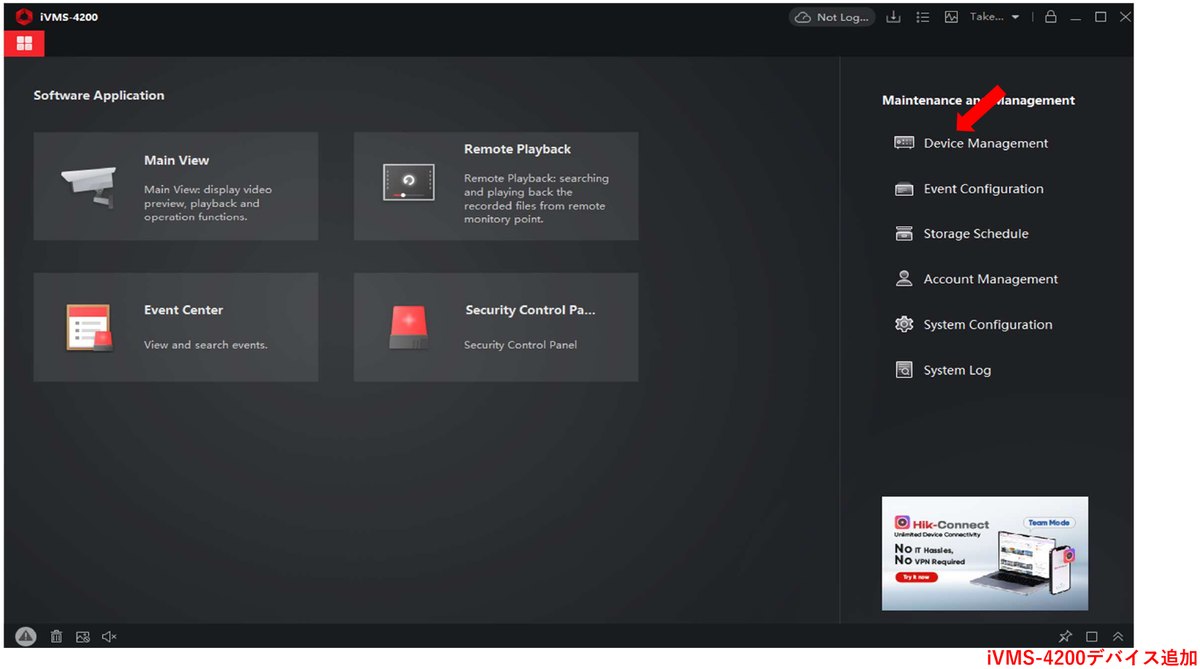
Task: Click the Event Center calendar icon
Action: (90, 327)
